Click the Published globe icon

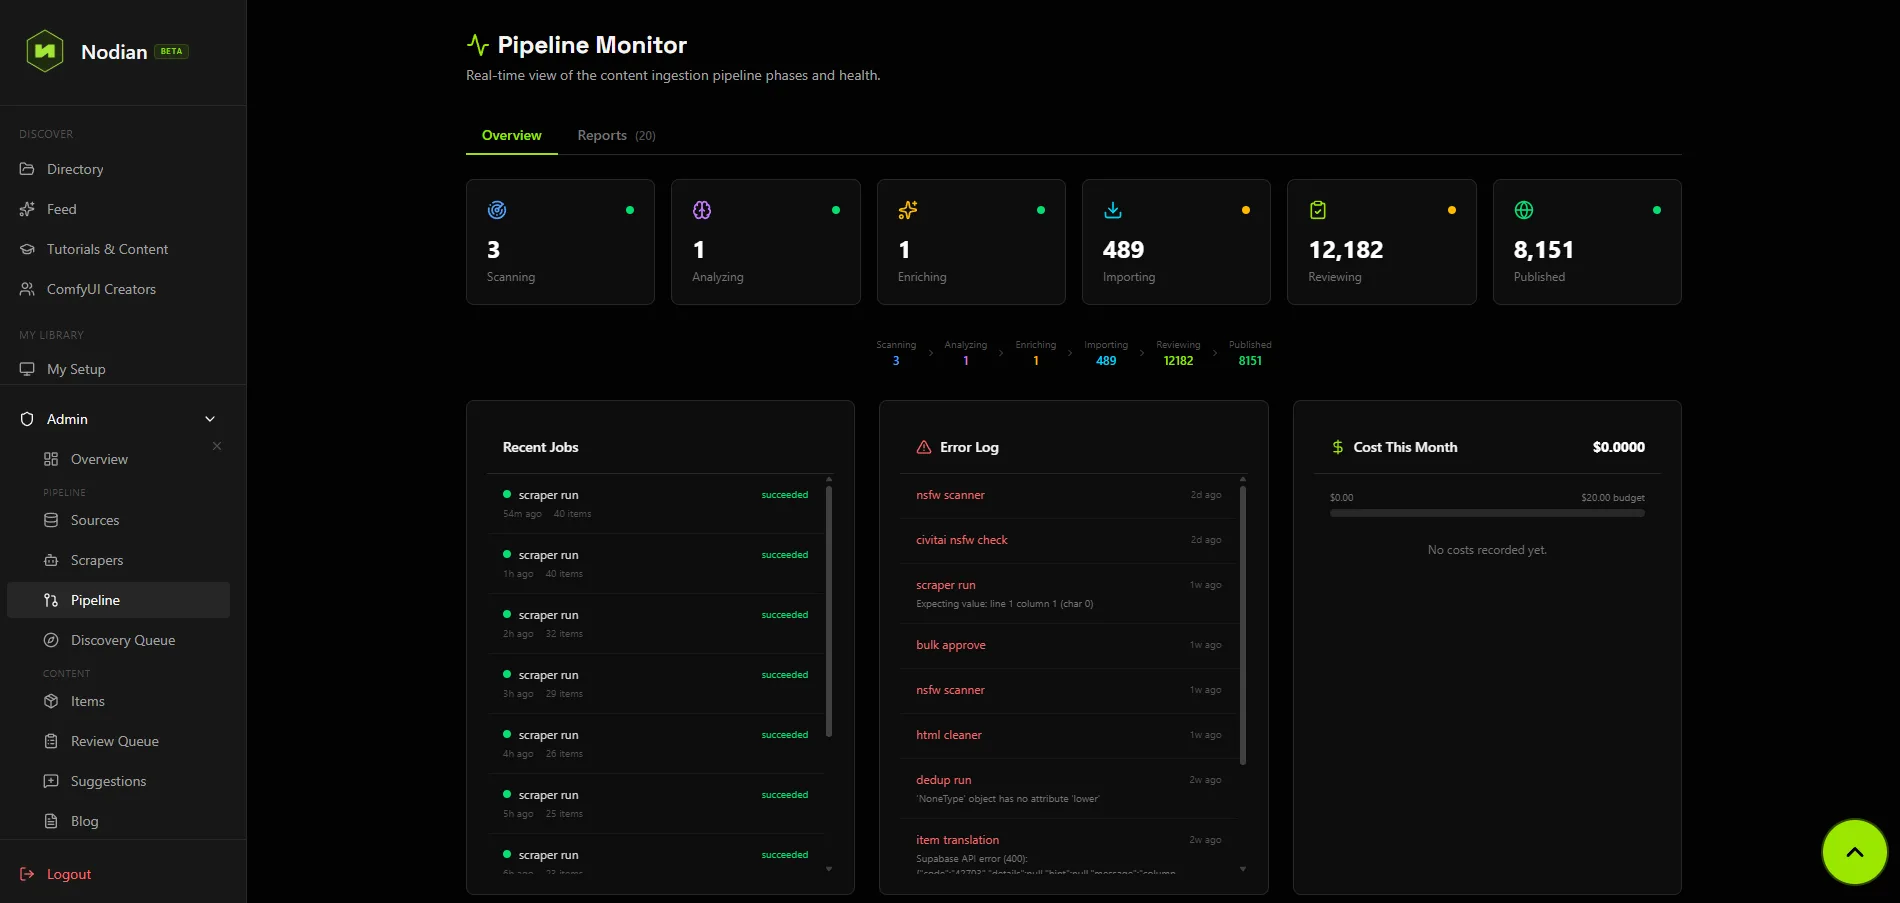tap(1524, 210)
